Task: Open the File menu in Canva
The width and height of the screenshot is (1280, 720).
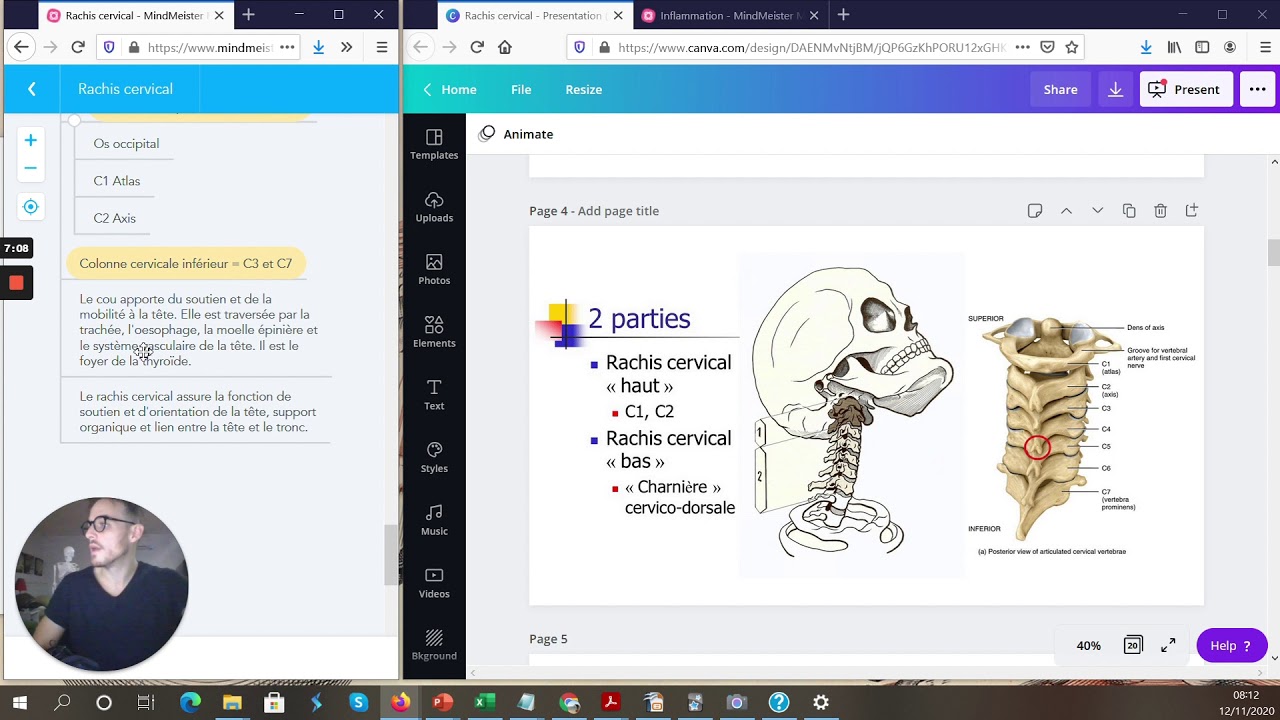Action: click(x=521, y=89)
